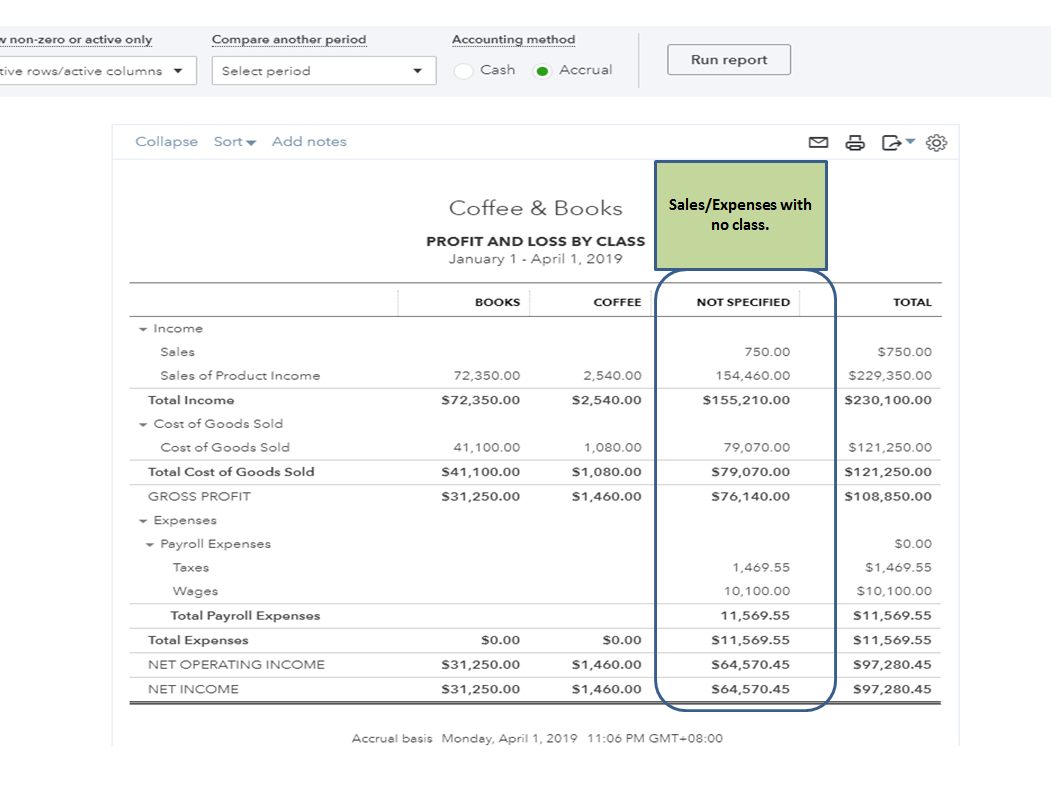
Task: Open the report settings gear icon
Action: coord(936,143)
